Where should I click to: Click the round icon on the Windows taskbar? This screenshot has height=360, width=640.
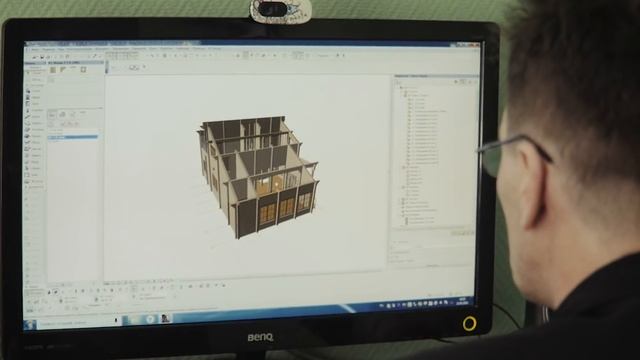[150, 319]
